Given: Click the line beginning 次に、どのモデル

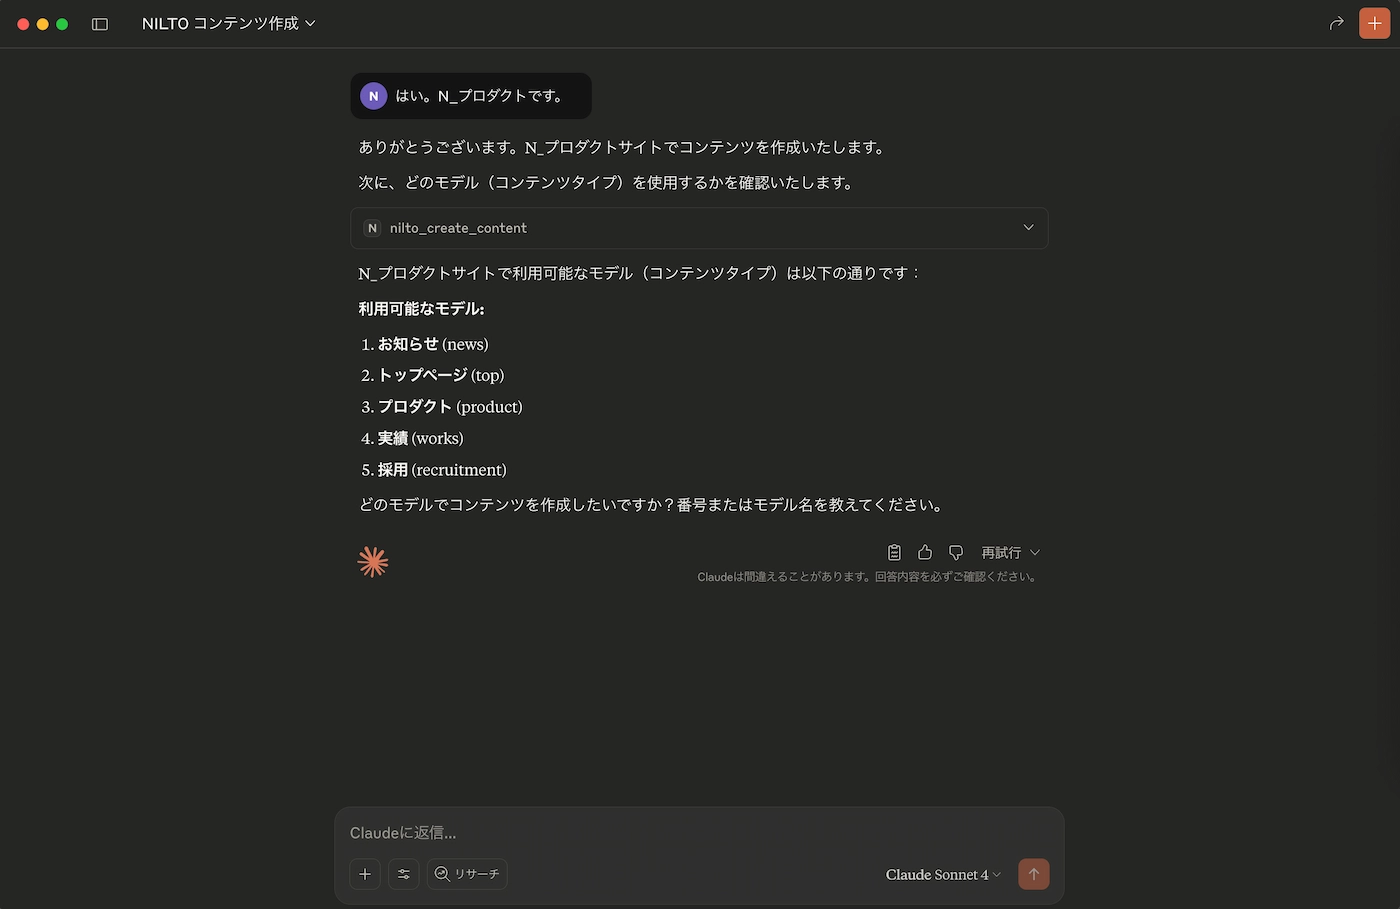Looking at the screenshot, I should coord(606,183).
